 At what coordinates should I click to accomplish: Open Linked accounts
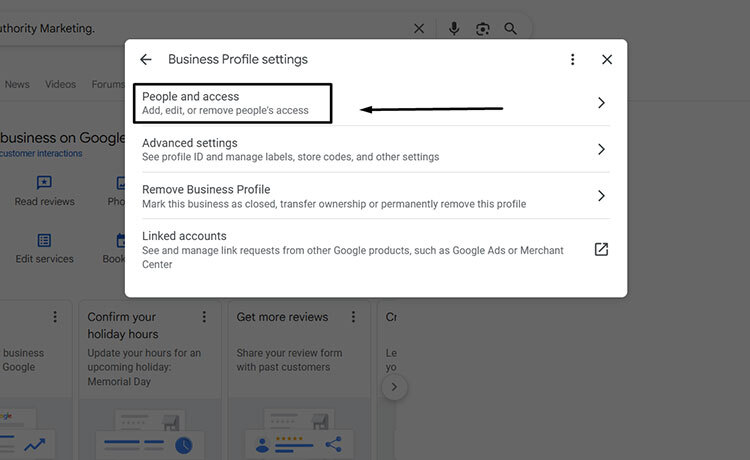(375, 250)
